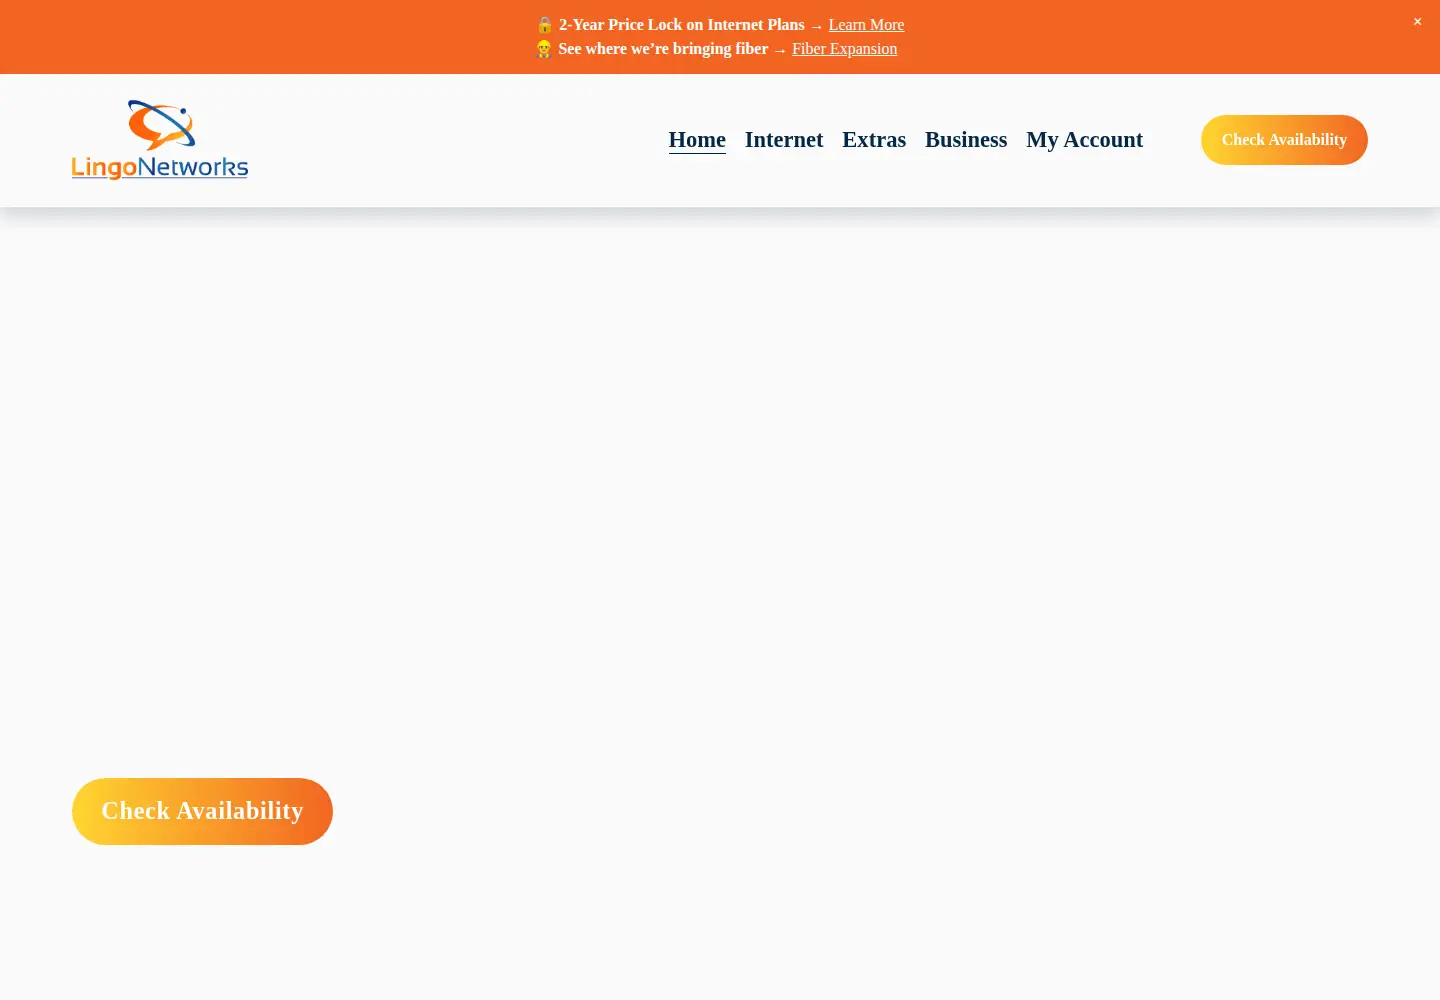The height and width of the screenshot is (1000, 1440).
Task: Click the construction worker emoji in banner
Action: (x=544, y=49)
